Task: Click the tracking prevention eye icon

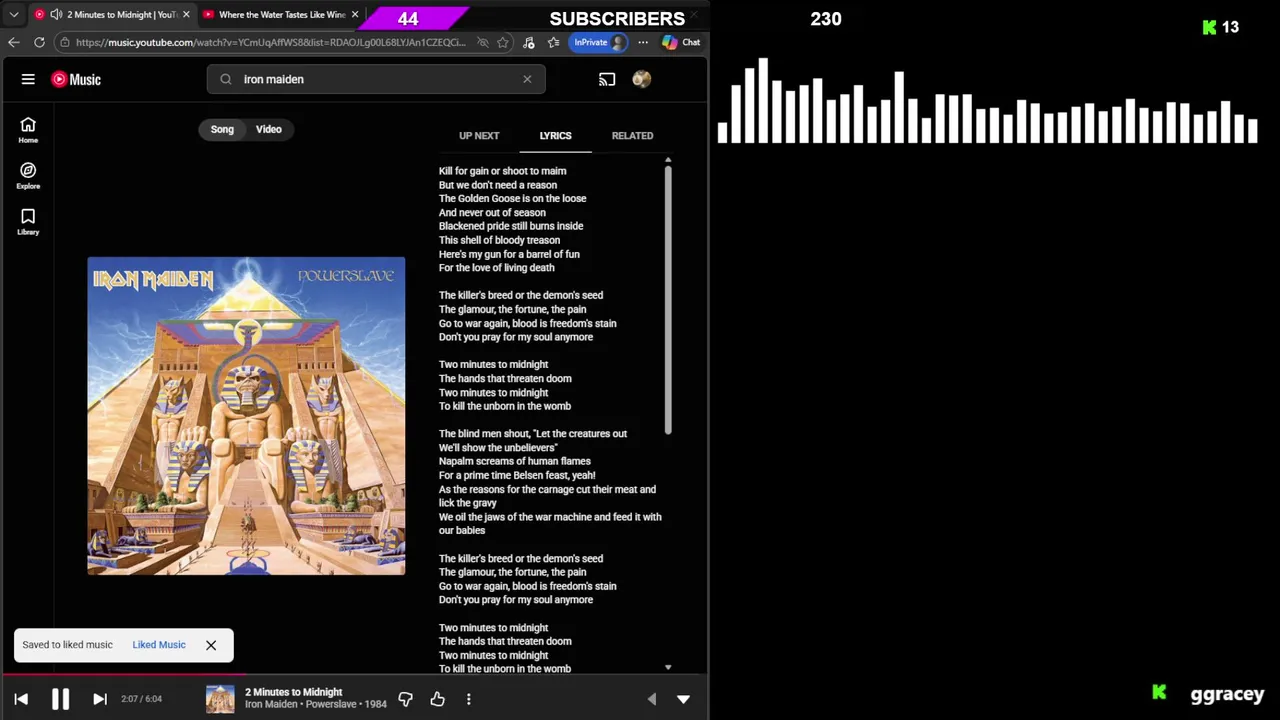Action: pyautogui.click(x=483, y=42)
